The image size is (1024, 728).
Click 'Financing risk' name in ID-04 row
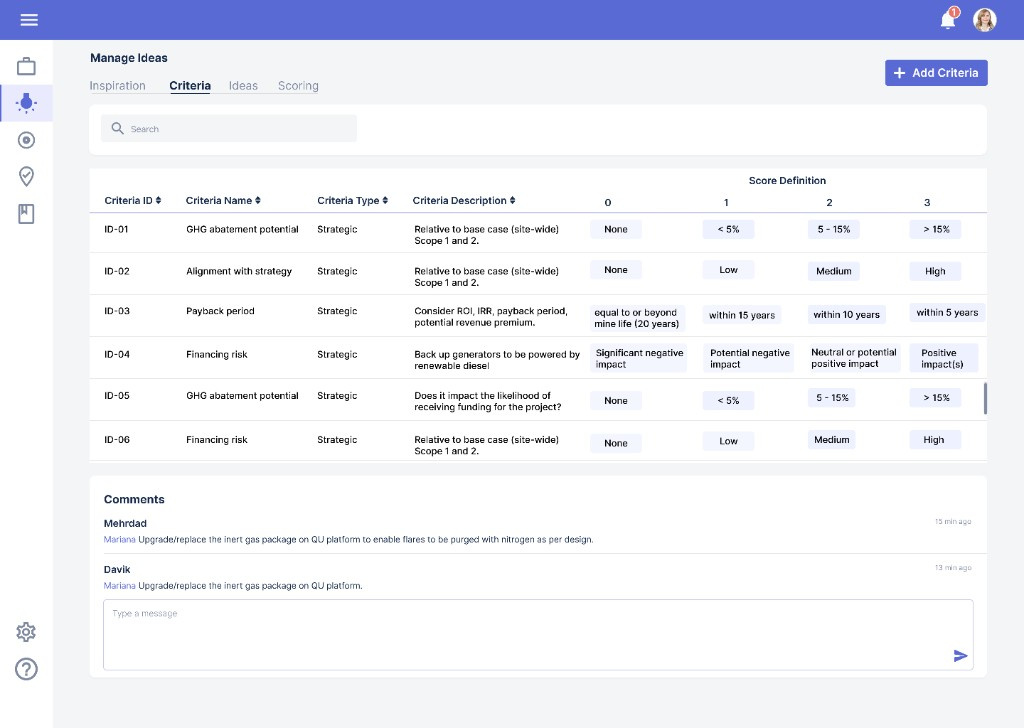[x=217, y=355]
